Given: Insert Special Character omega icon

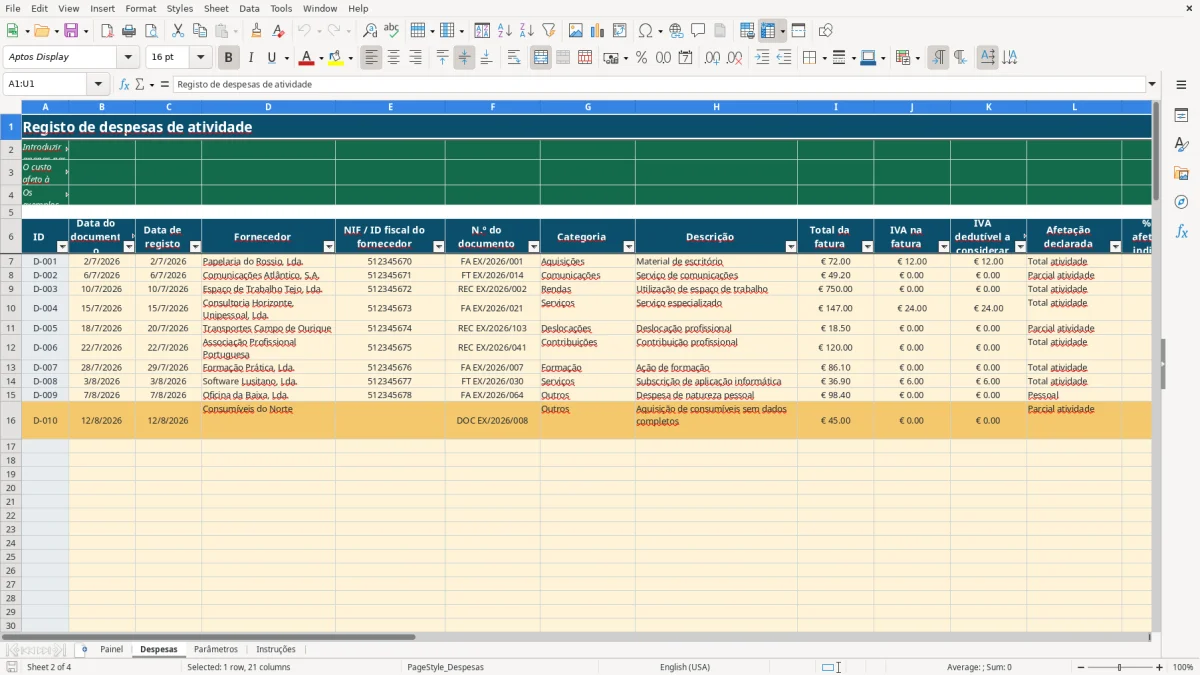Looking at the screenshot, I should pyautogui.click(x=645, y=31).
